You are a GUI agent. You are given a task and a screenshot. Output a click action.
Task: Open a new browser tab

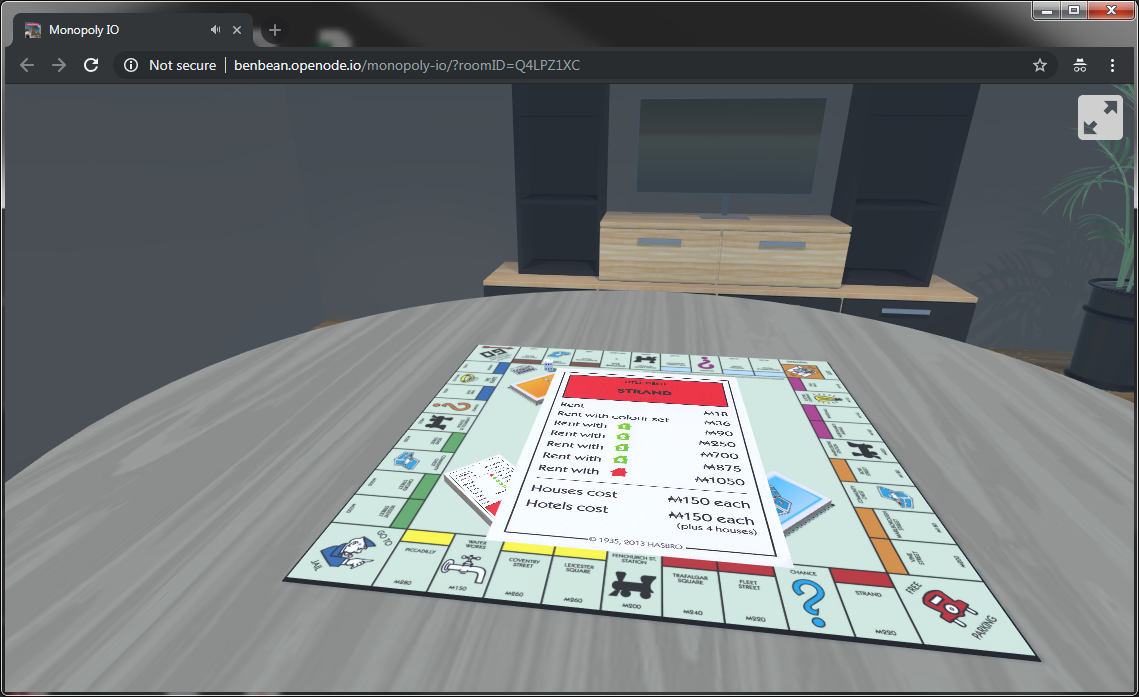[x=275, y=30]
